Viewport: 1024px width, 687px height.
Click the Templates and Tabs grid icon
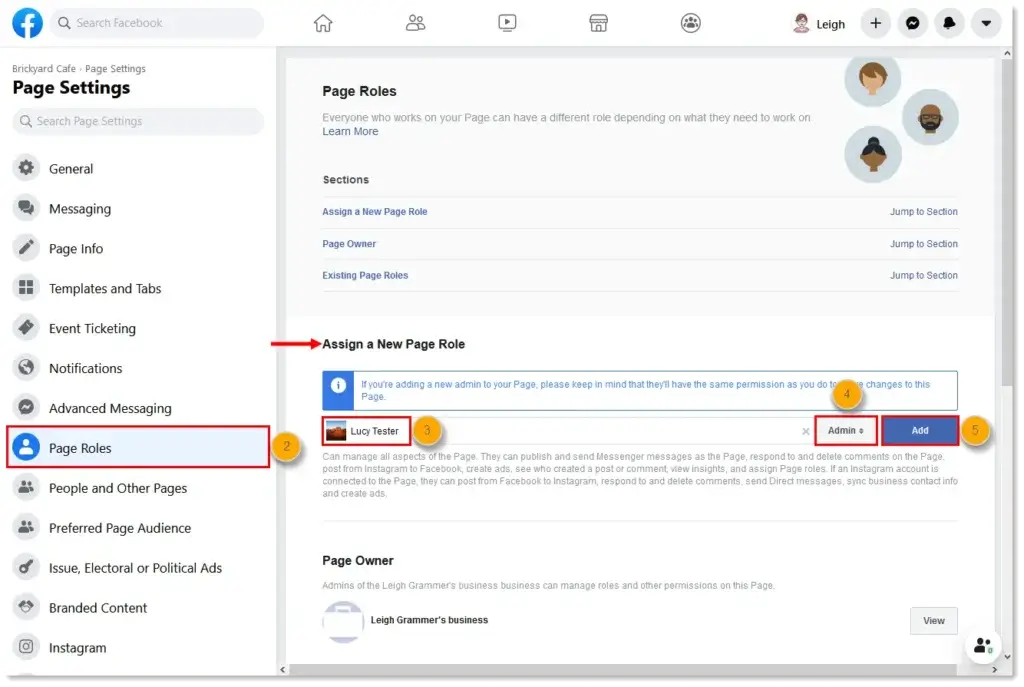pyautogui.click(x=26, y=288)
